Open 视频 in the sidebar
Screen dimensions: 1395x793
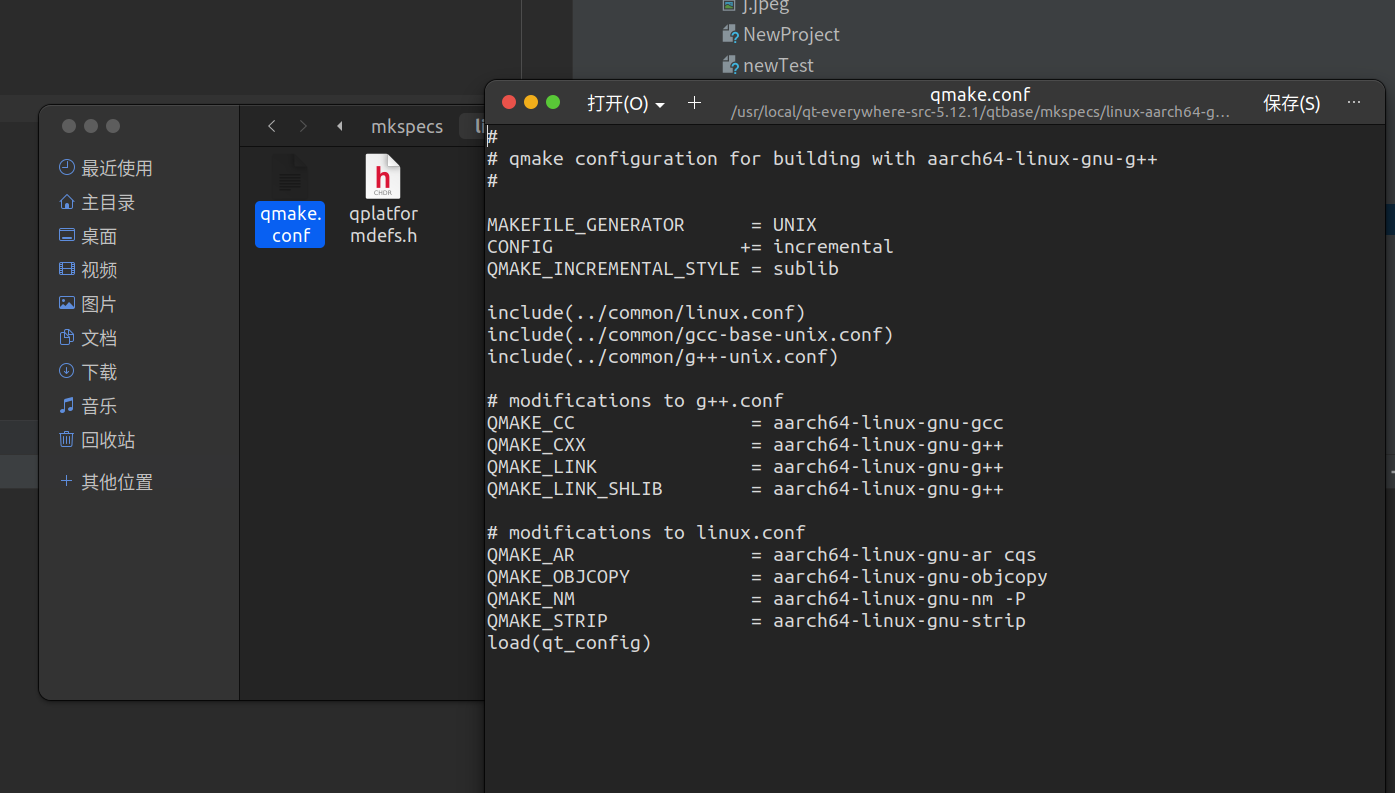[88, 270]
